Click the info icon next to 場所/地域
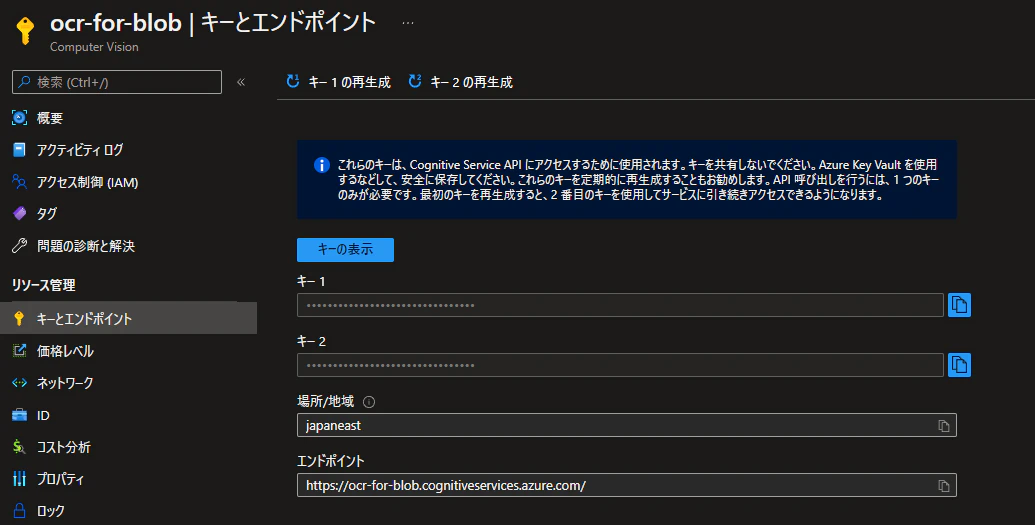The image size is (1035, 525). [369, 402]
